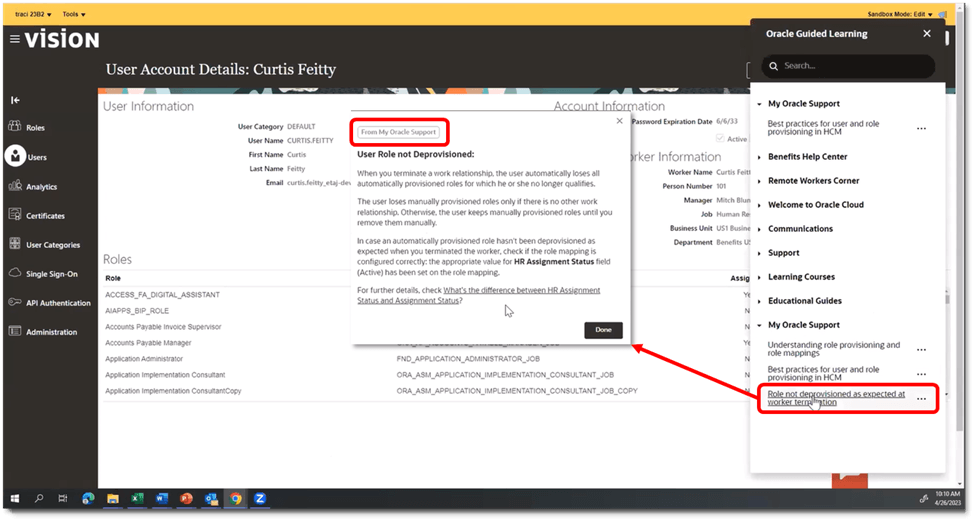Click the Guided Learning search field

coord(848,66)
